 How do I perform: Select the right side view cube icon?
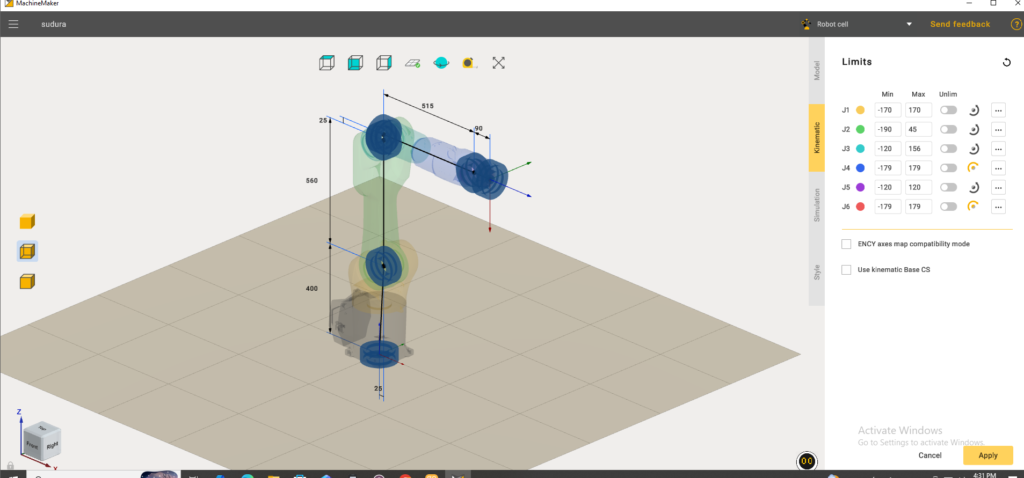(x=384, y=63)
